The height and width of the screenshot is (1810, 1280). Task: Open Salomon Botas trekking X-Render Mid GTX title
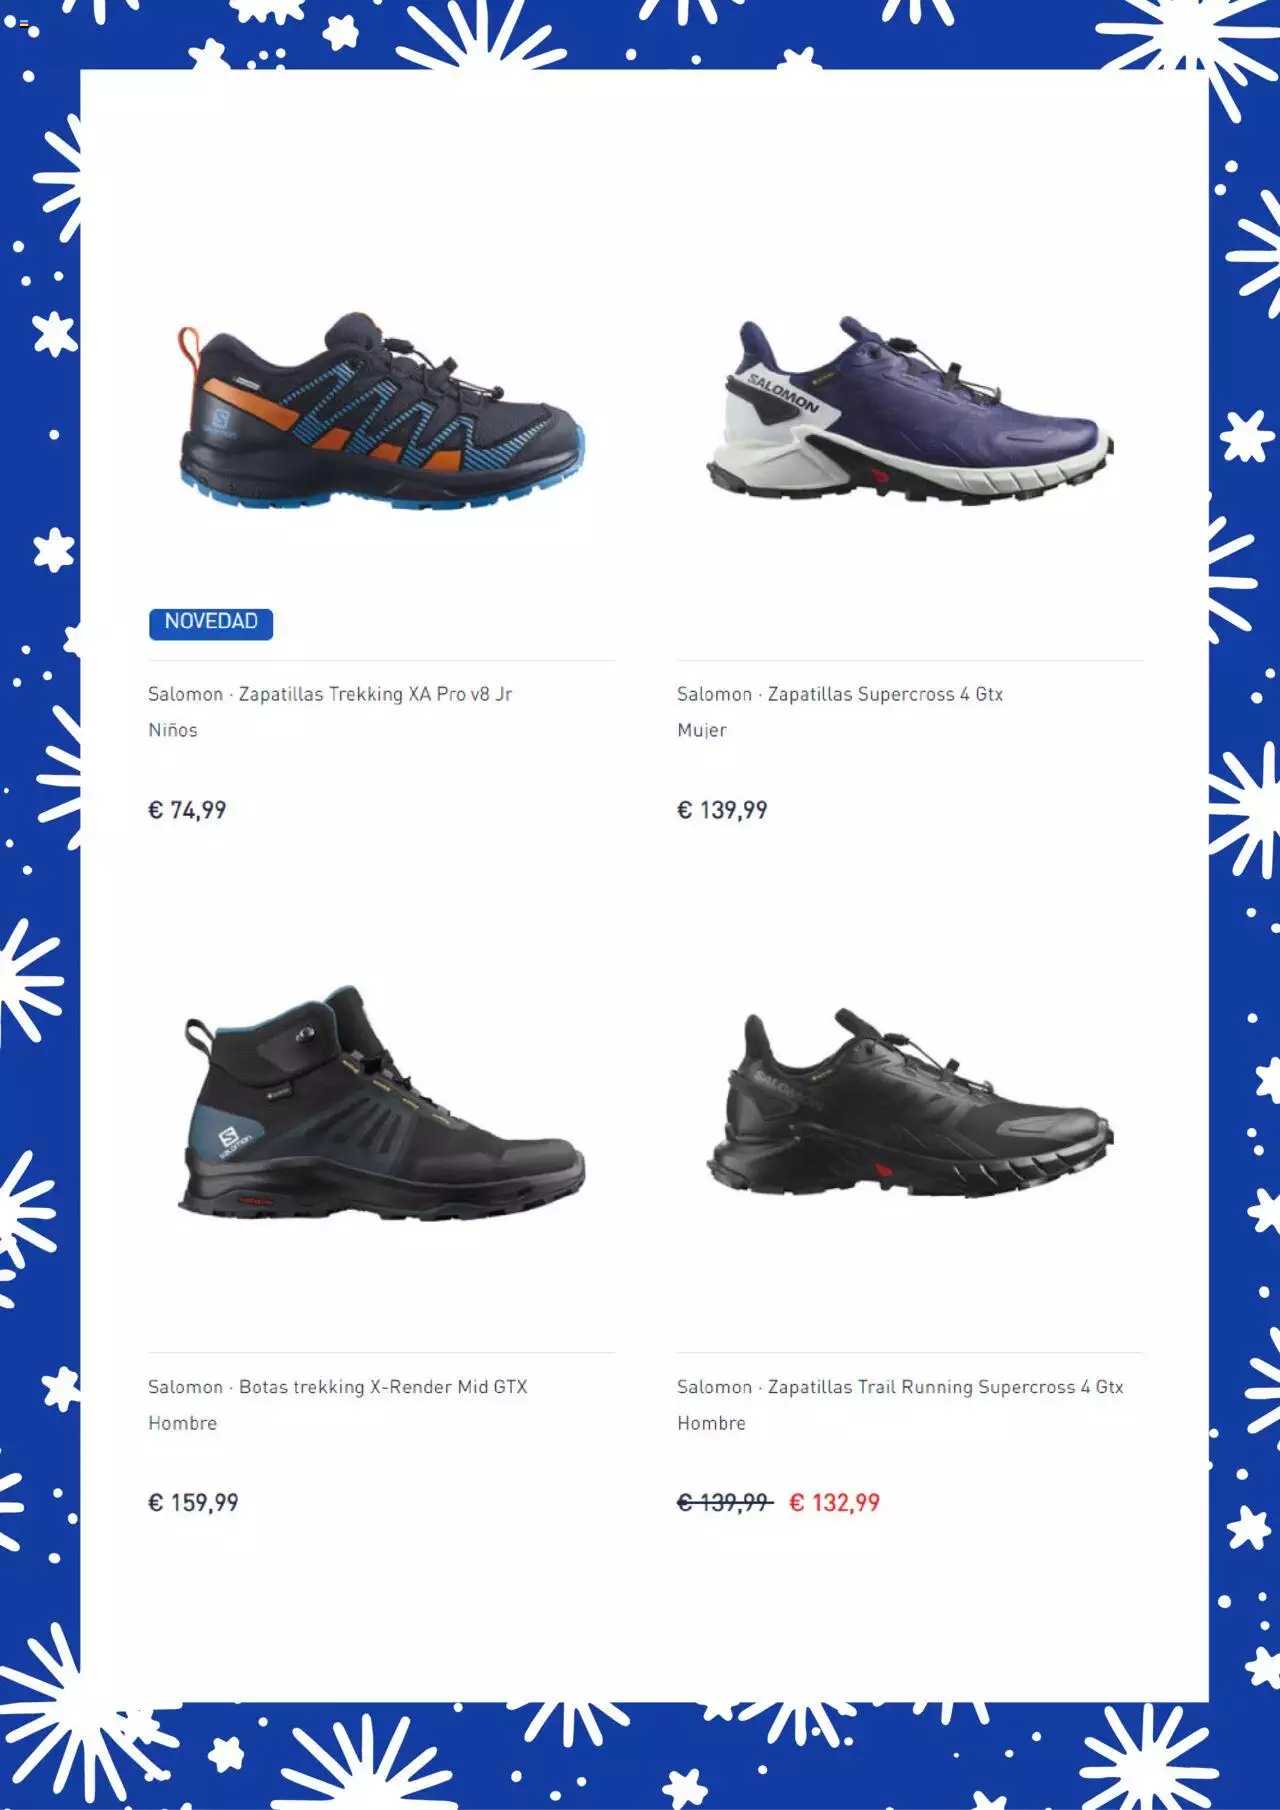point(338,1387)
